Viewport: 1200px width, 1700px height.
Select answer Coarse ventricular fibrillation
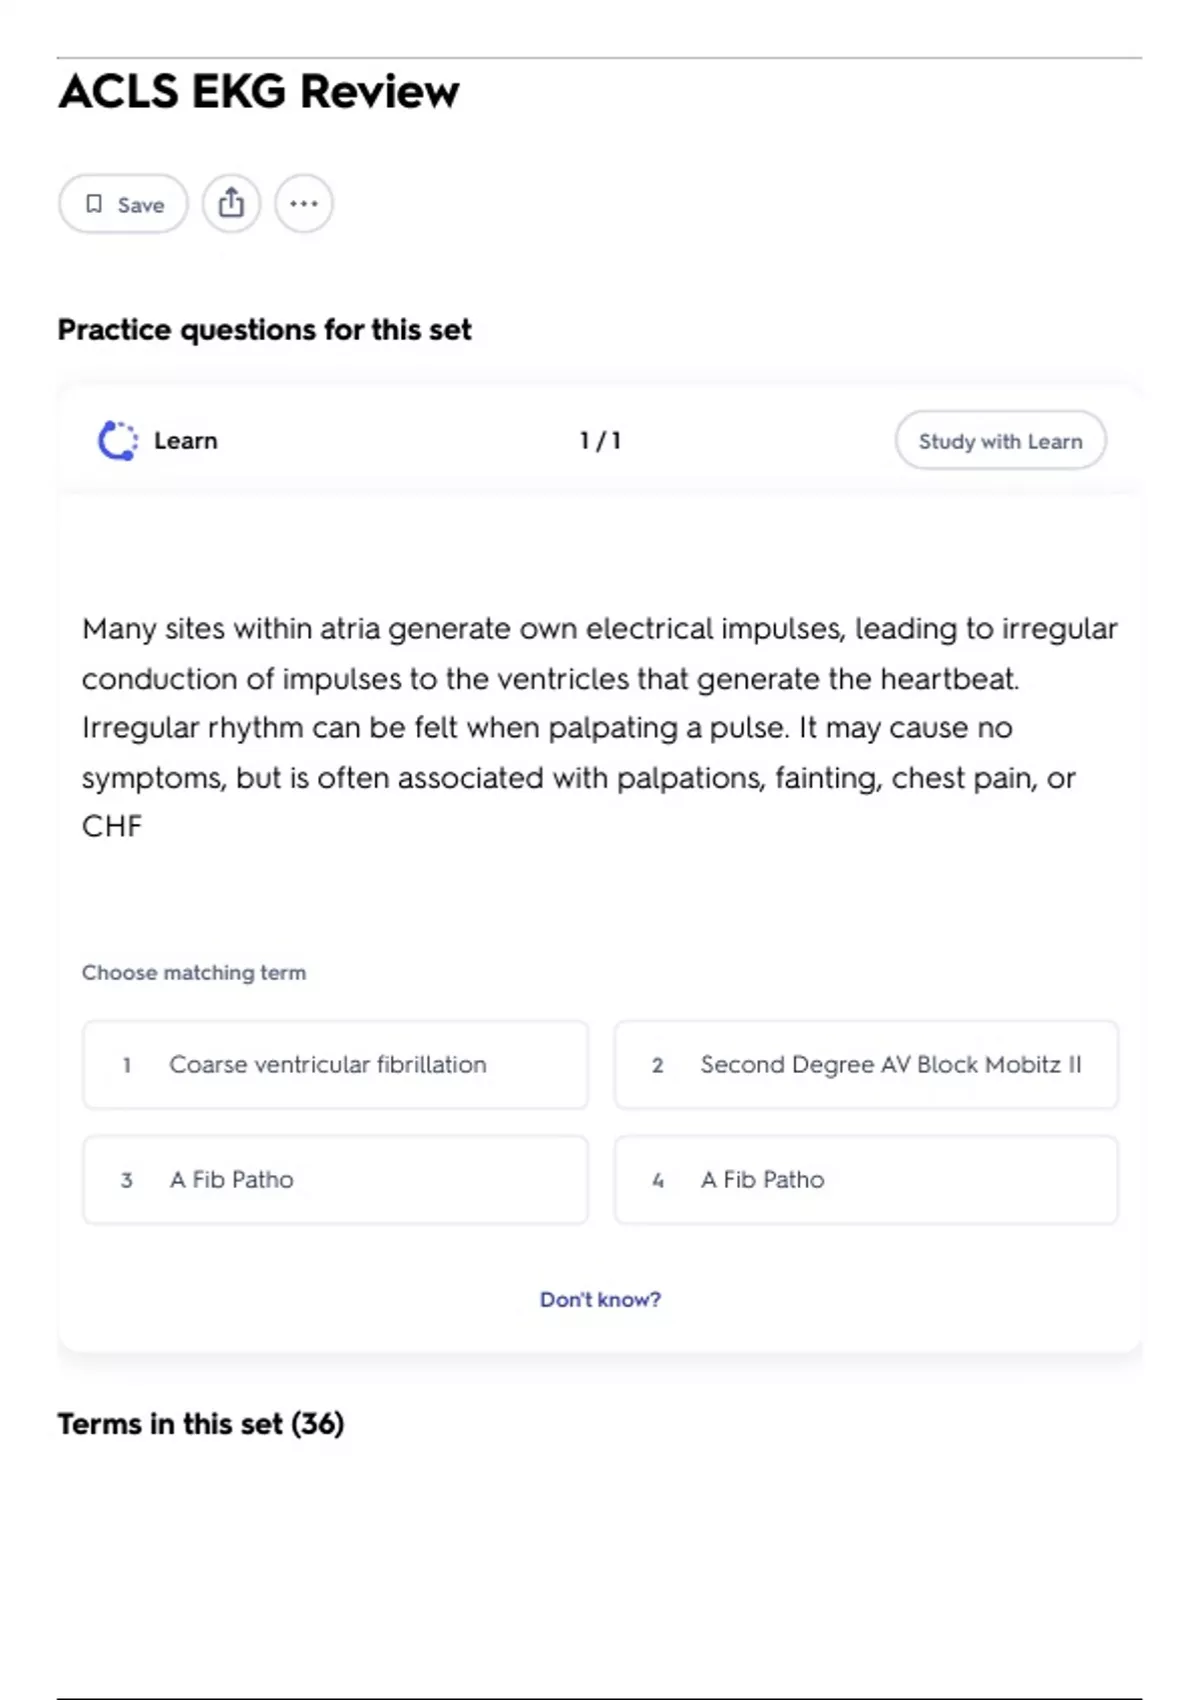[x=335, y=1065]
